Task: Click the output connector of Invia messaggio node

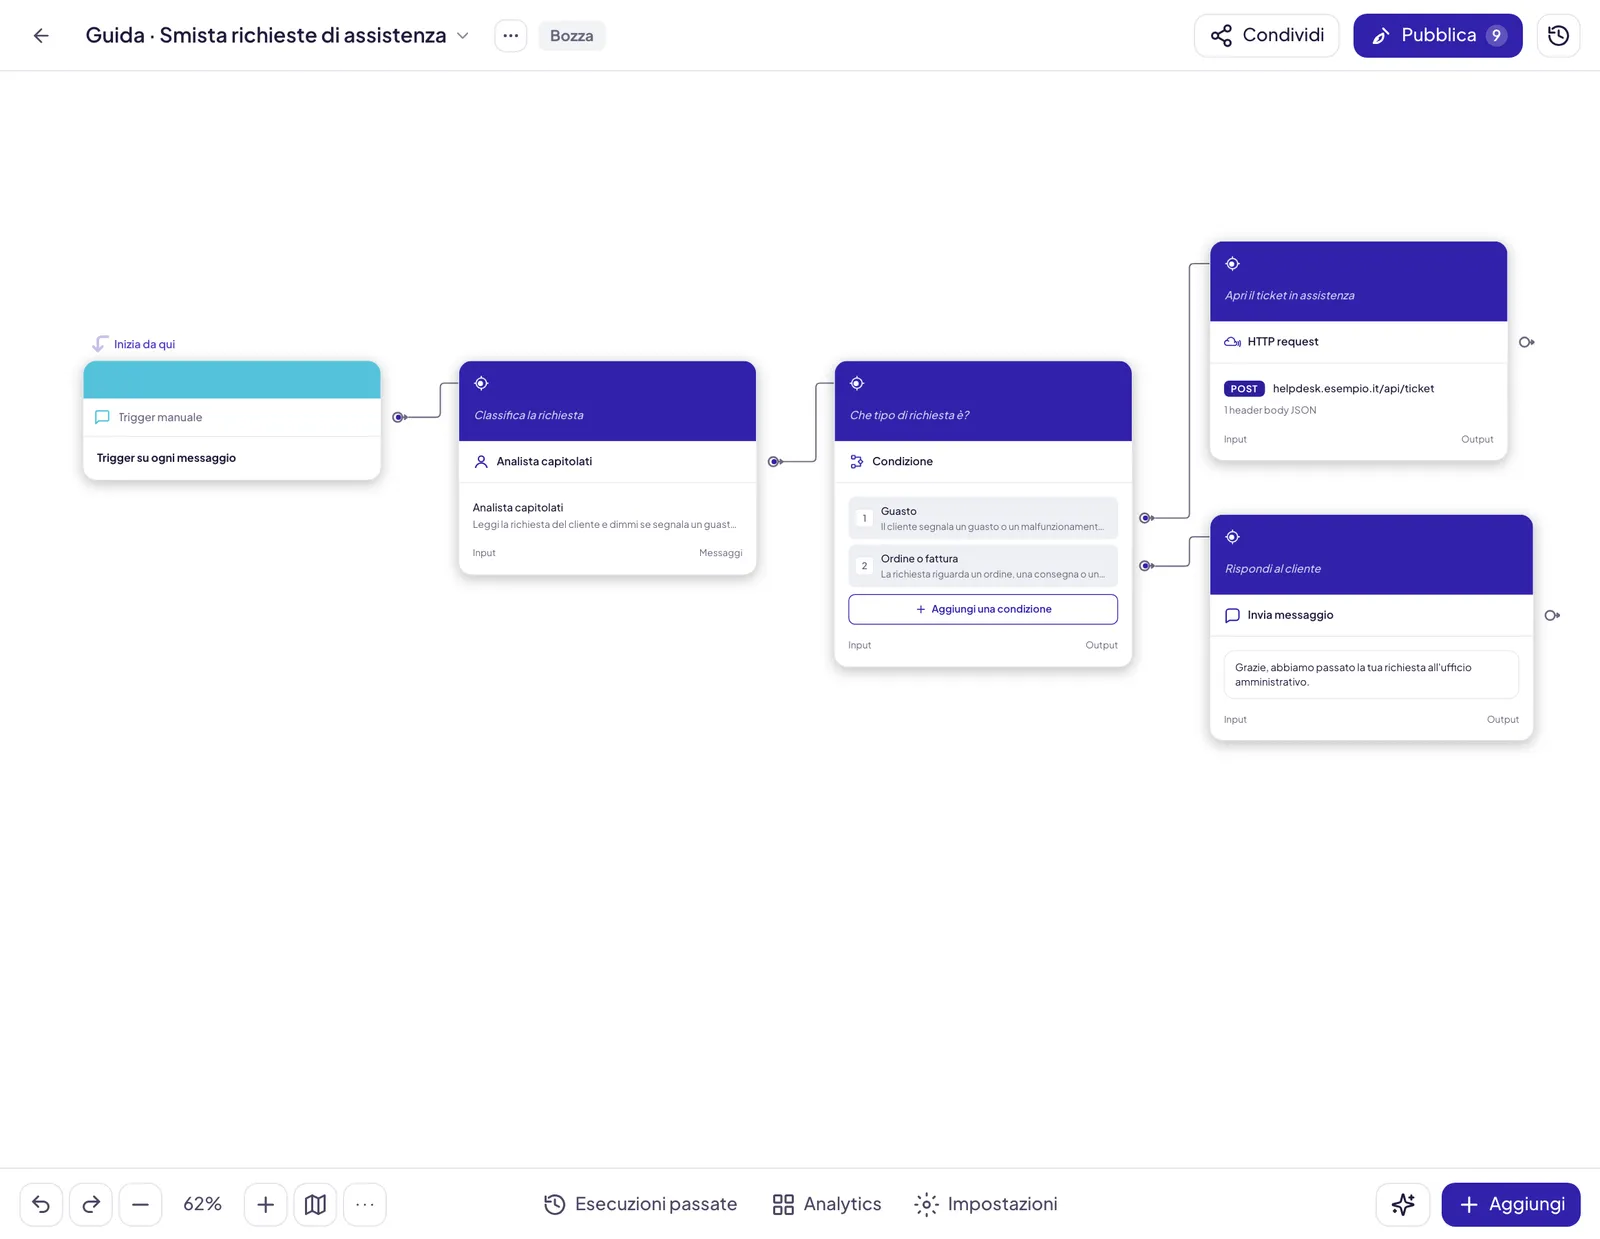Action: coord(1552,616)
